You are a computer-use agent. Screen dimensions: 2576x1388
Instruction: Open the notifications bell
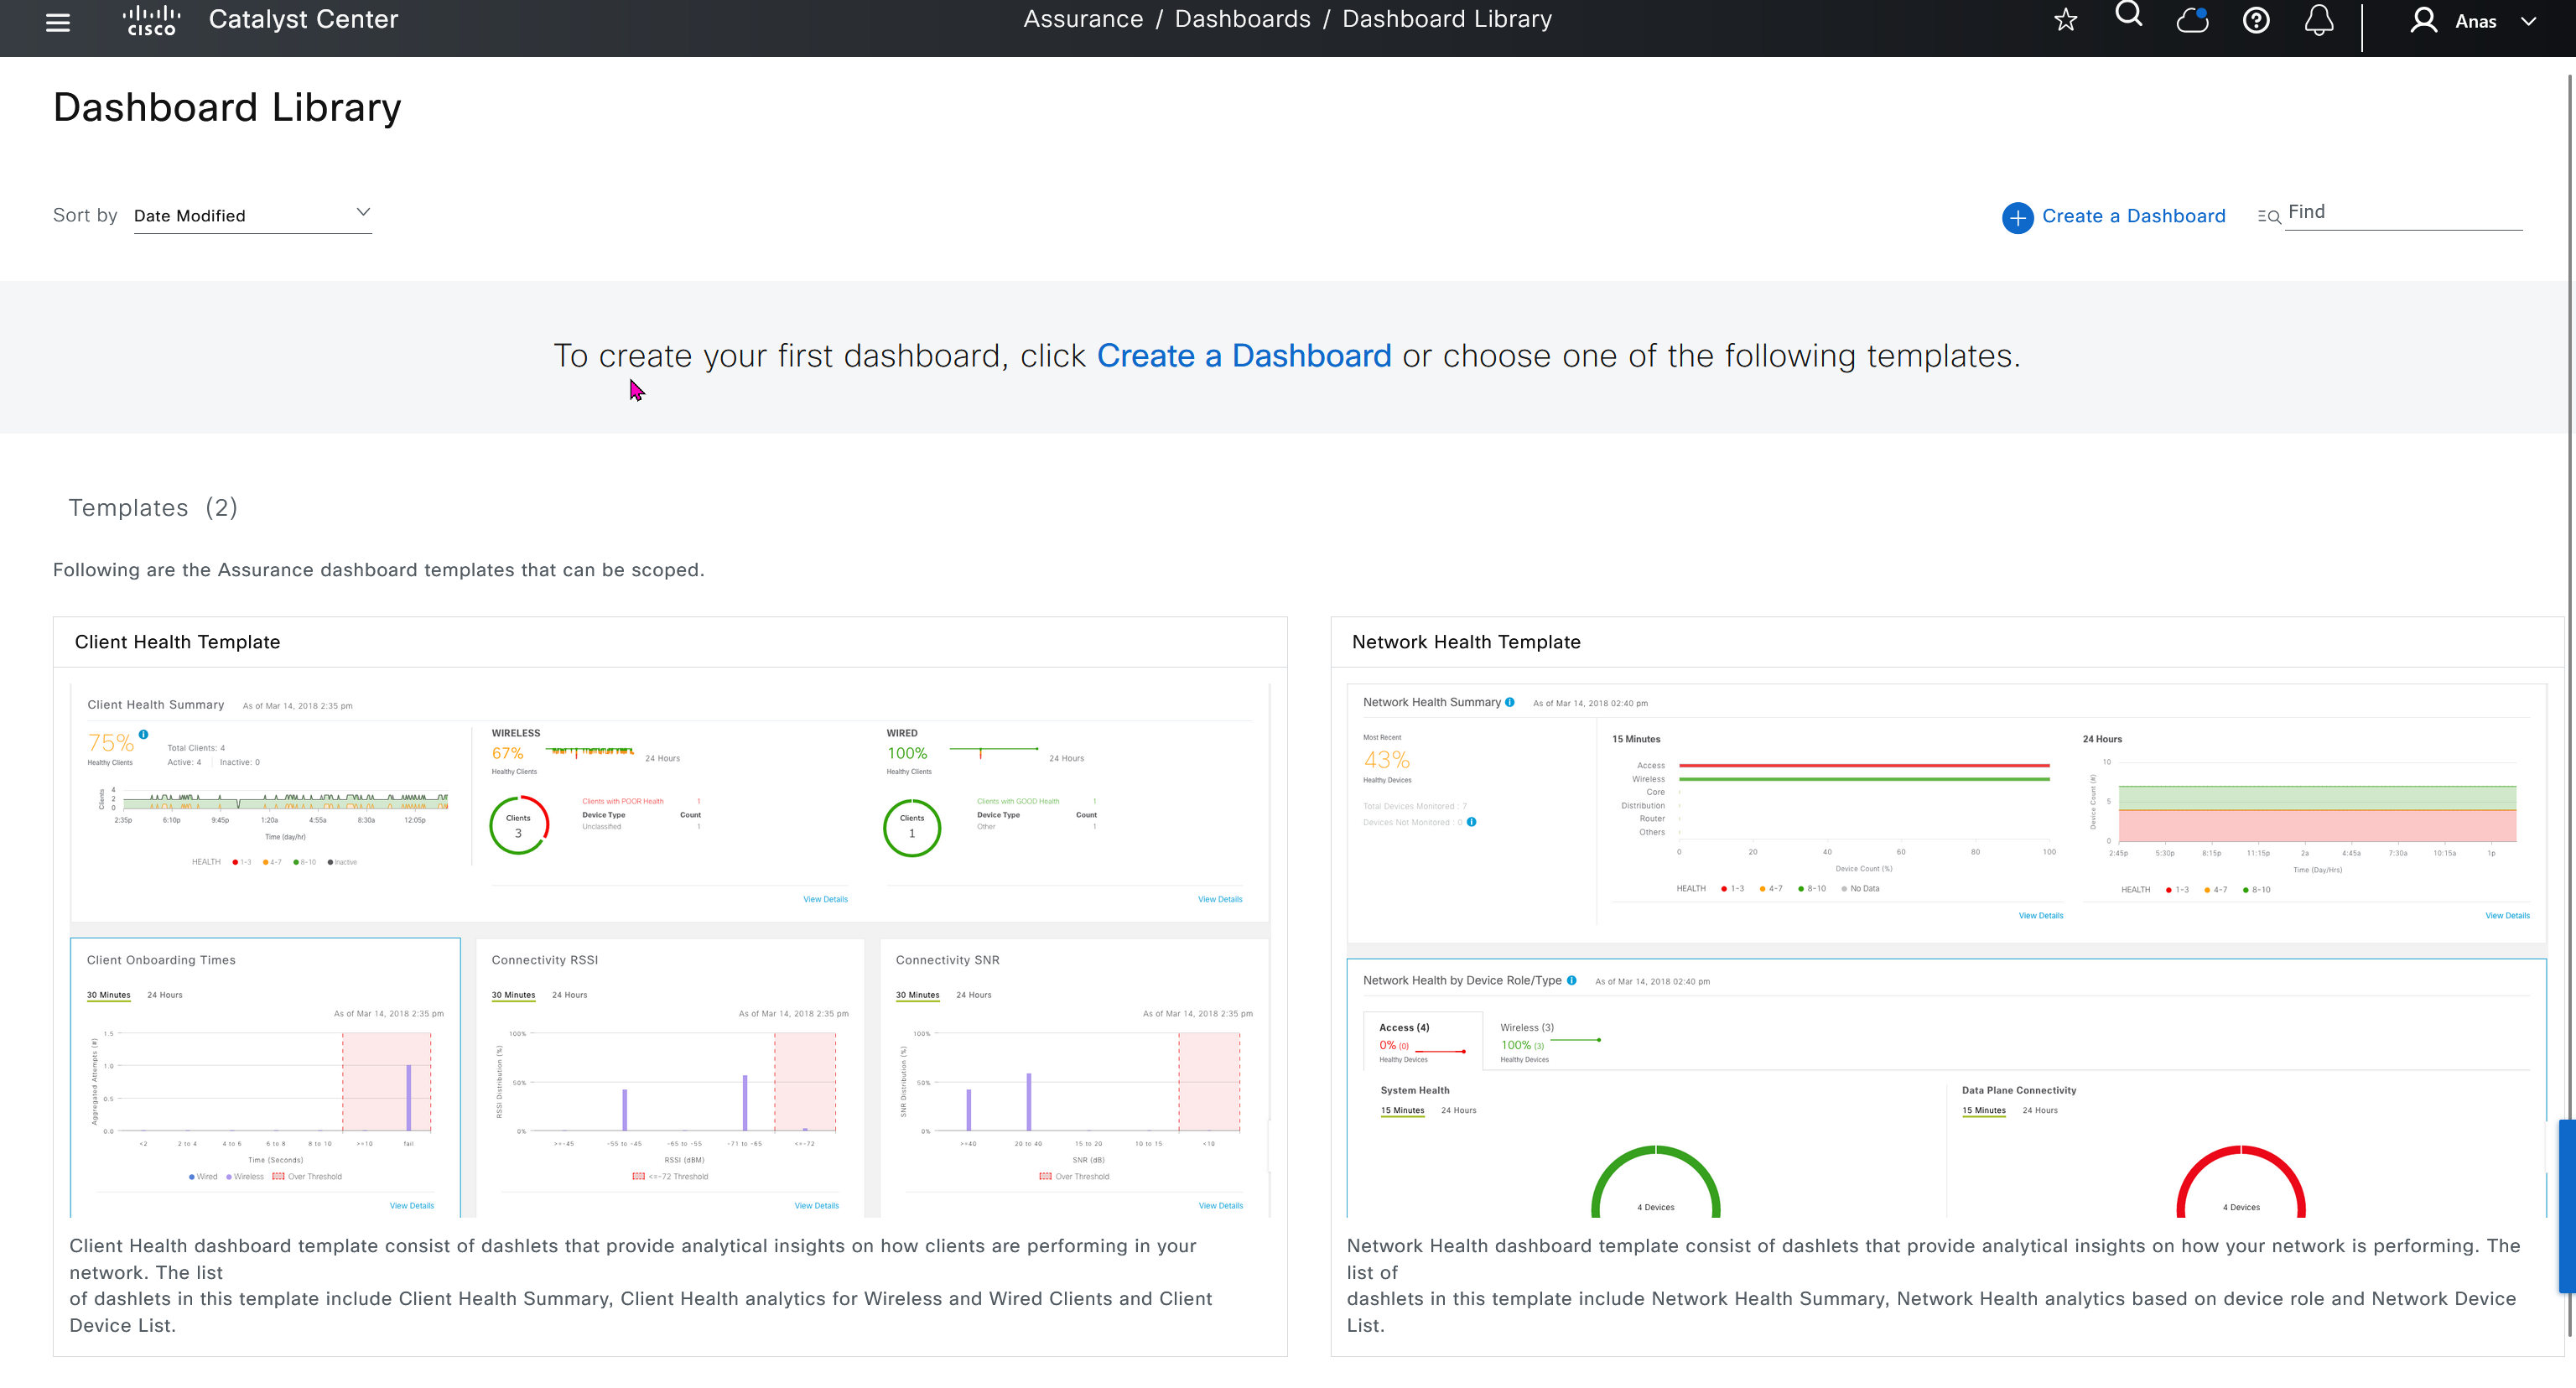click(x=2319, y=20)
